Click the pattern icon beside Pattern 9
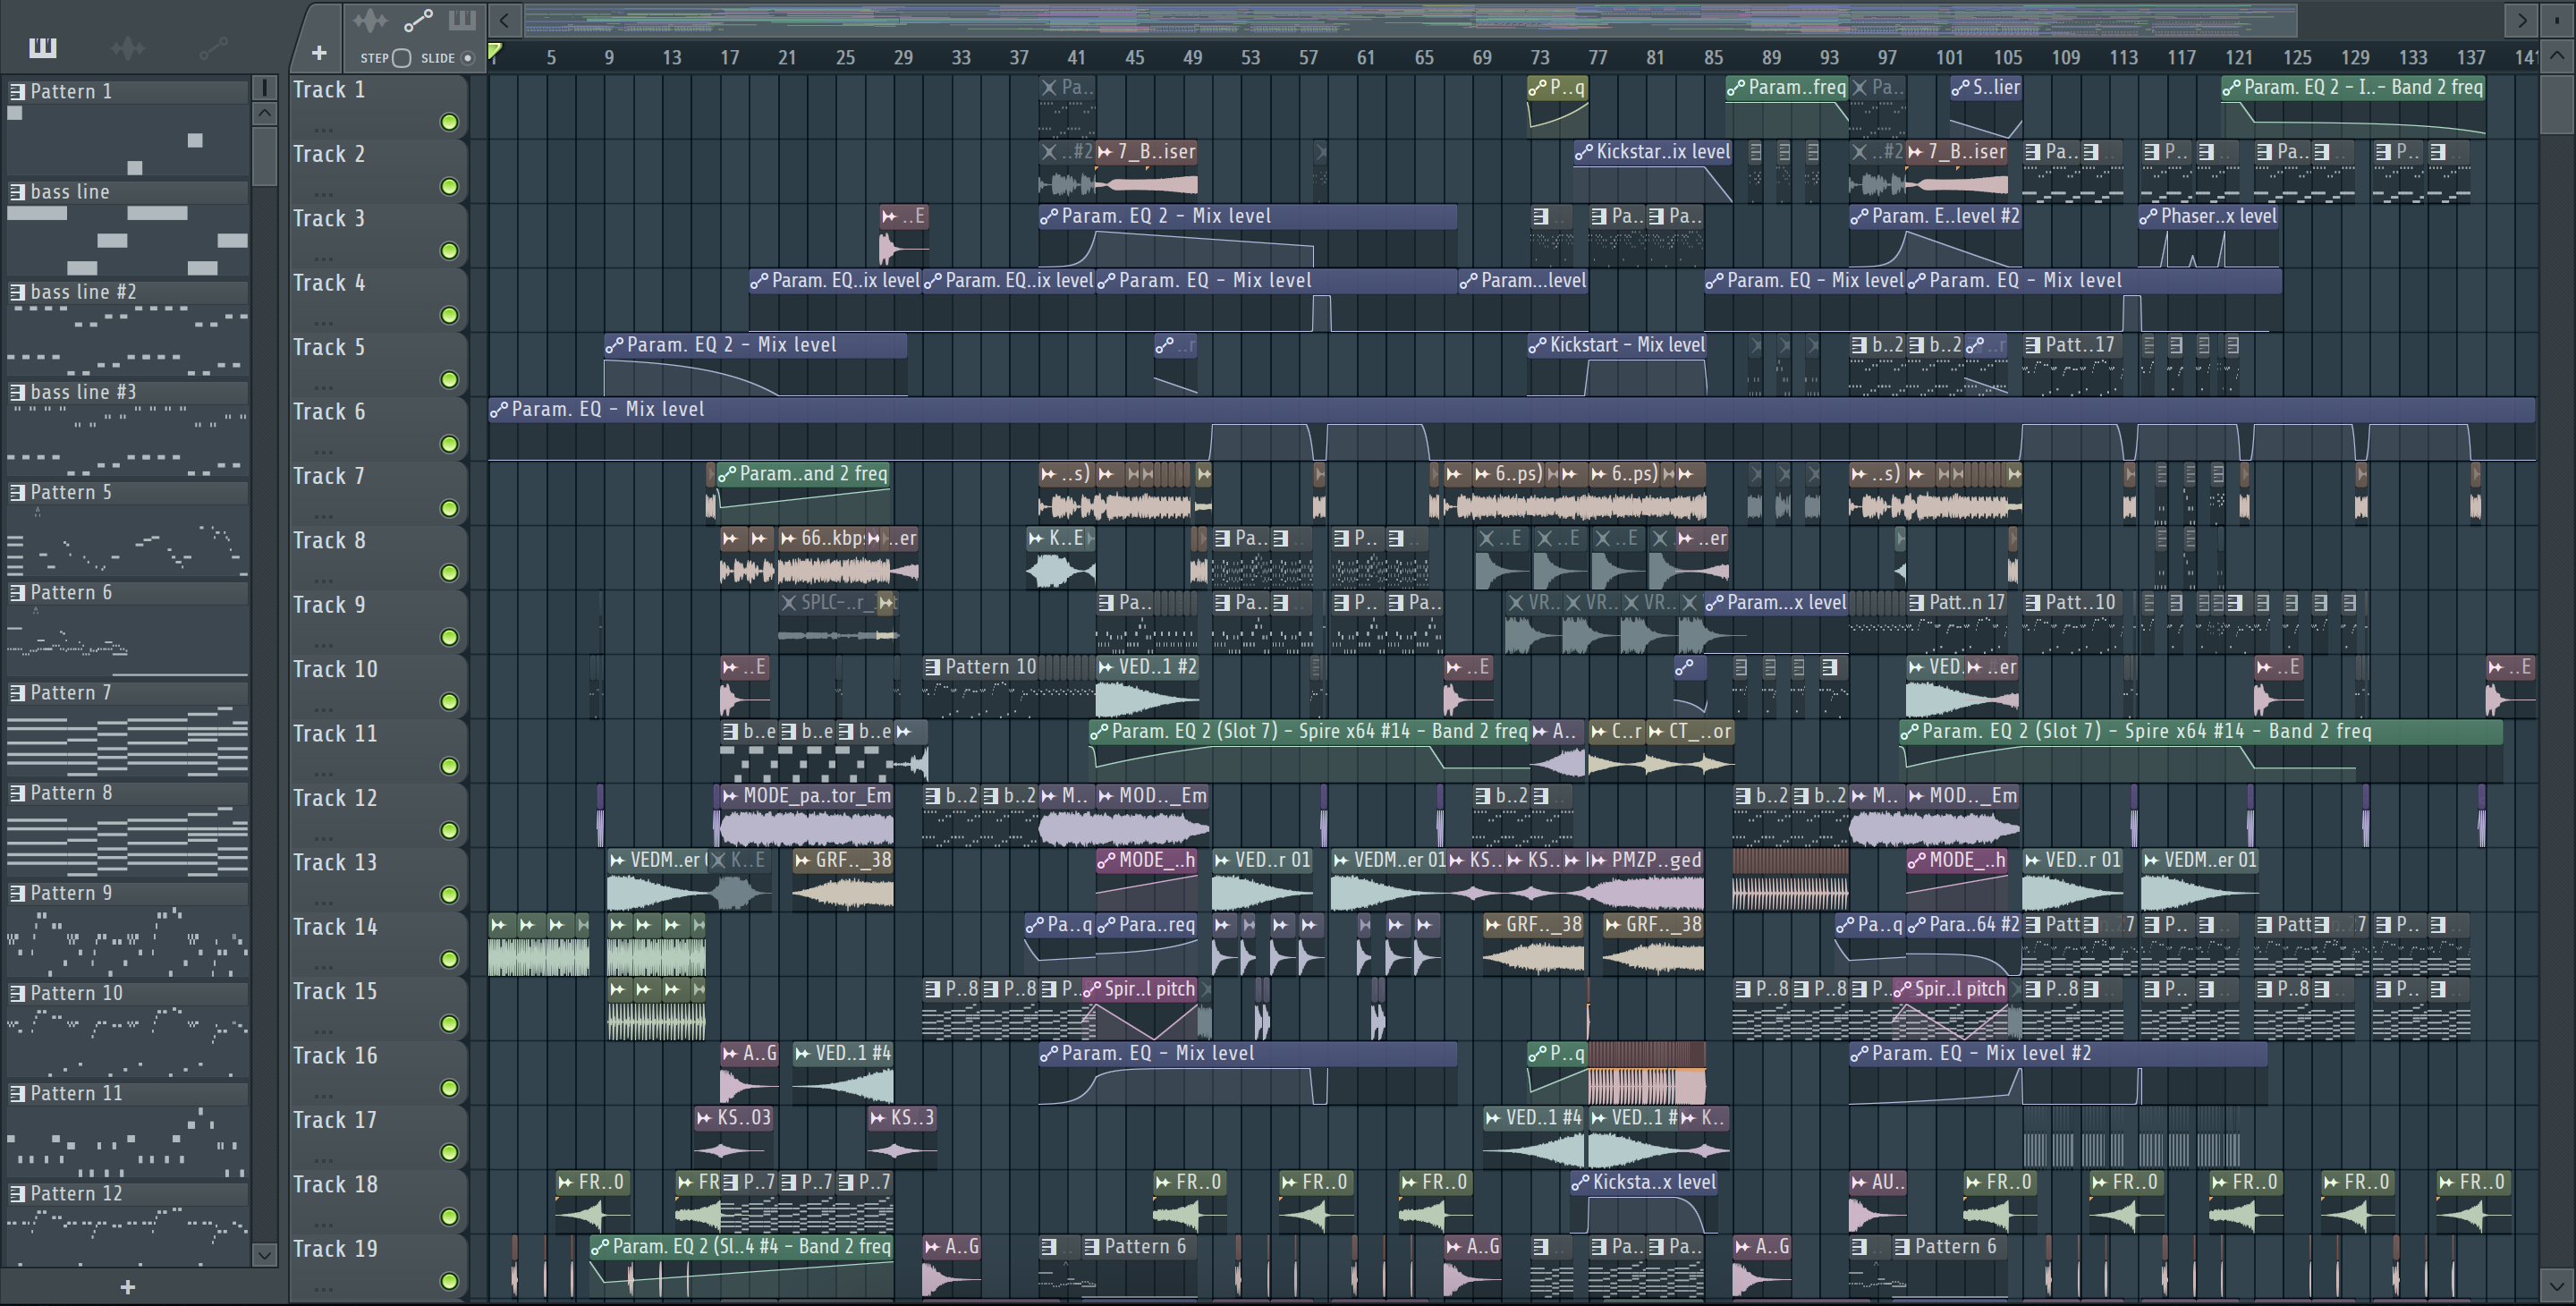The image size is (2576, 1306). pos(17,892)
